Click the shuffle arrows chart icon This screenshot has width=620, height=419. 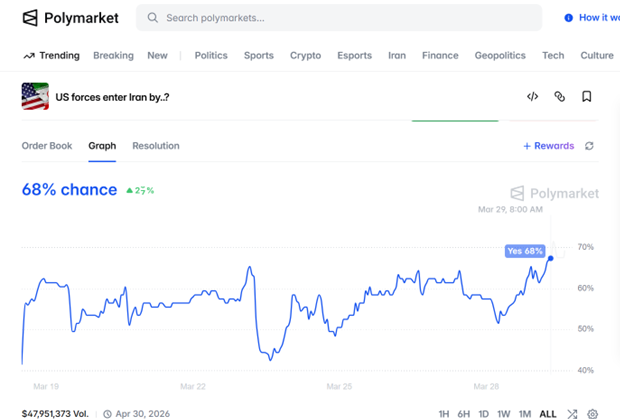[572, 413]
